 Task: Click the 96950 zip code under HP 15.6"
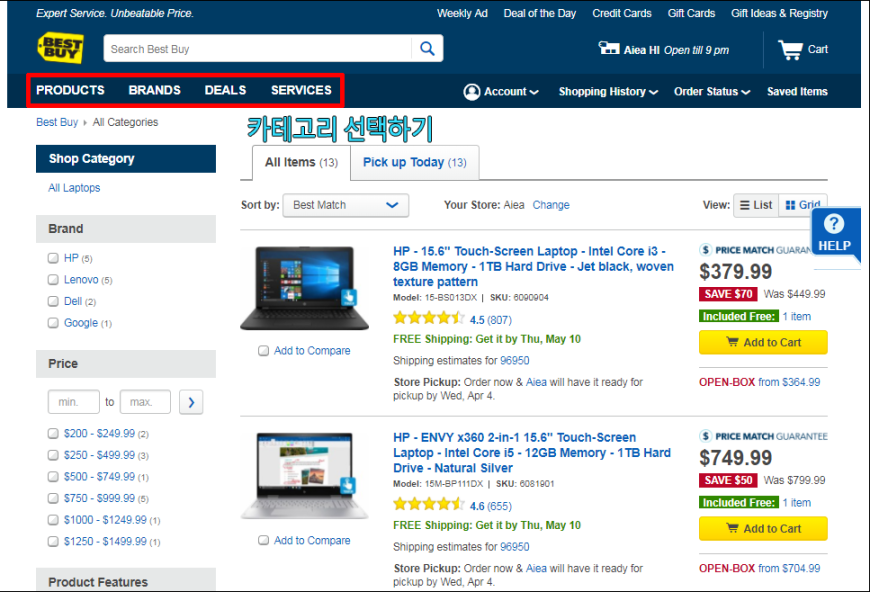pos(515,361)
